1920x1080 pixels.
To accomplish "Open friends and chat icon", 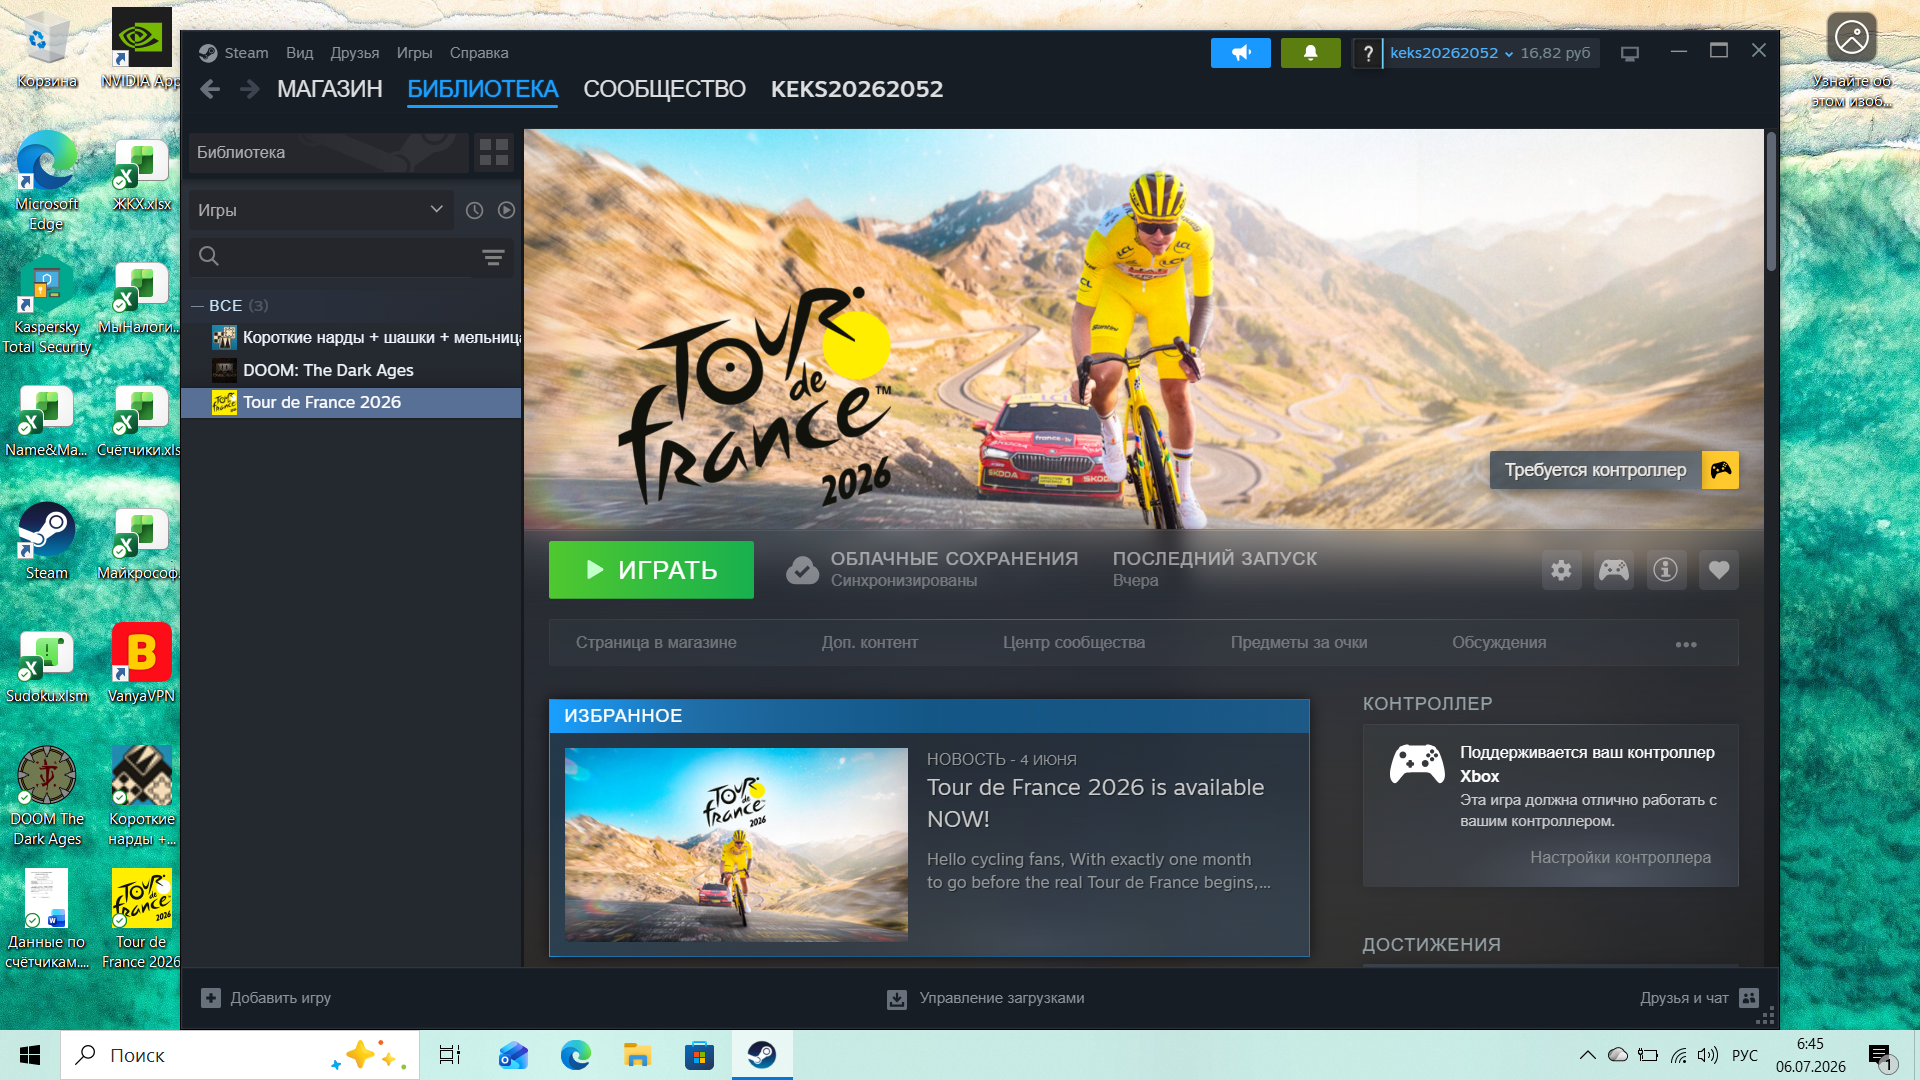I will tap(1749, 998).
